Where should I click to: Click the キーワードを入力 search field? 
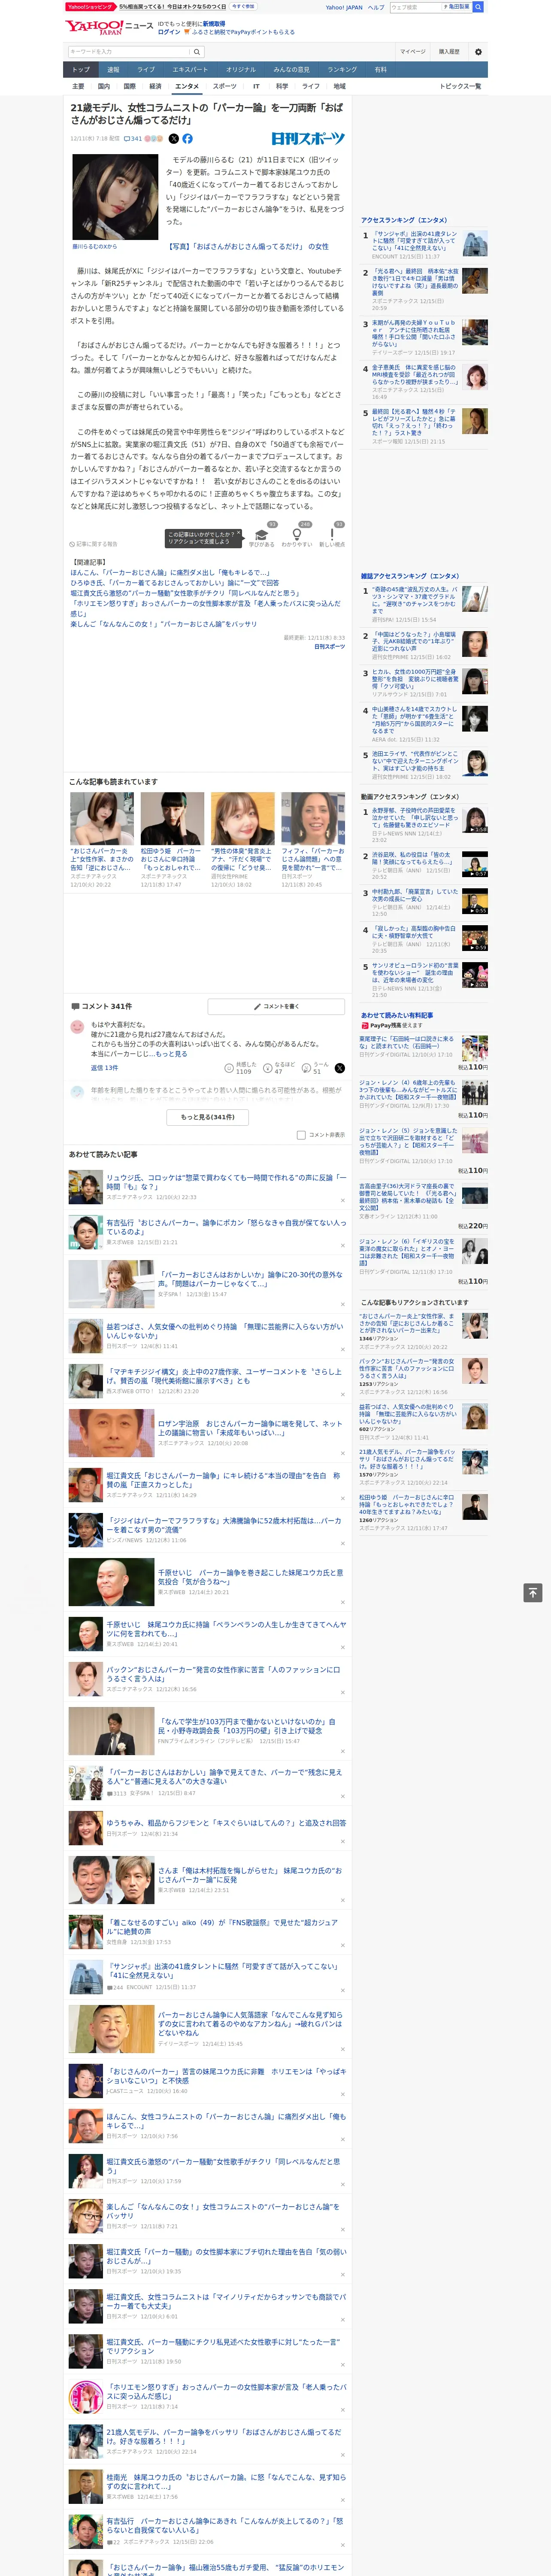130,52
